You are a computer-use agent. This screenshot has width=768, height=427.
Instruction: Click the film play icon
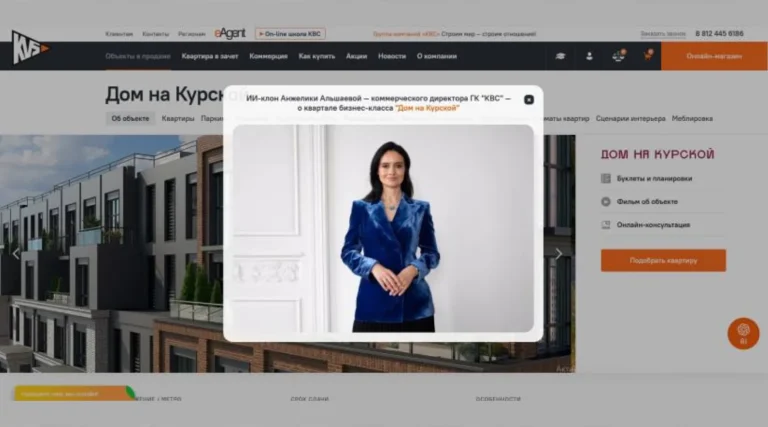click(606, 201)
